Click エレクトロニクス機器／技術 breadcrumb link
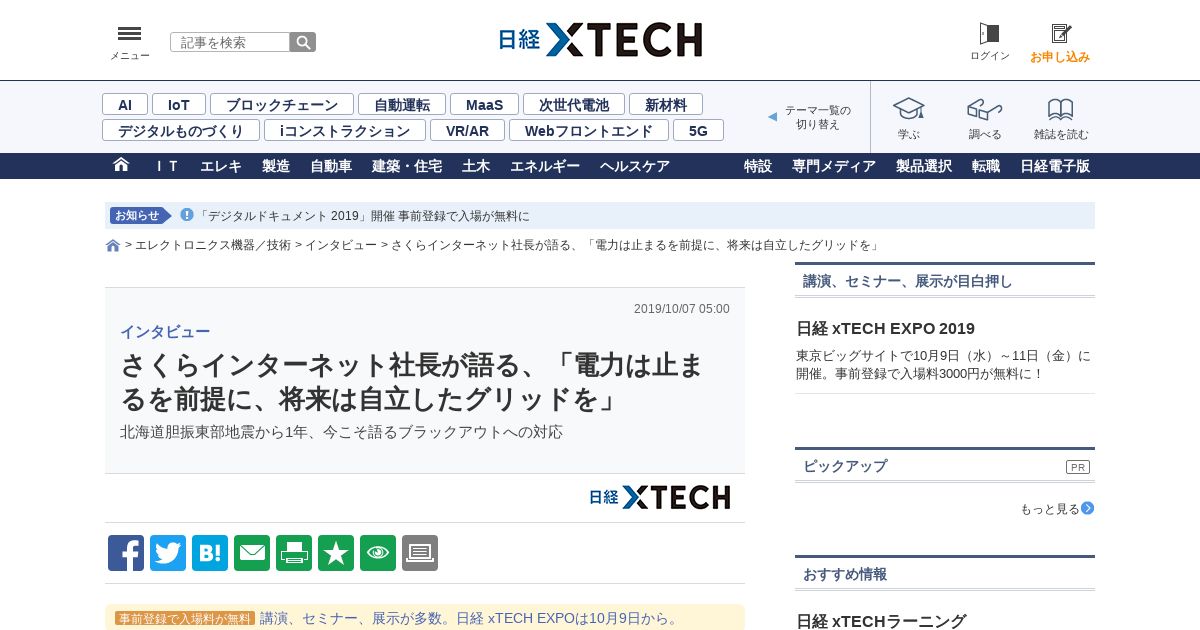The height and width of the screenshot is (630, 1200). [x=213, y=245]
